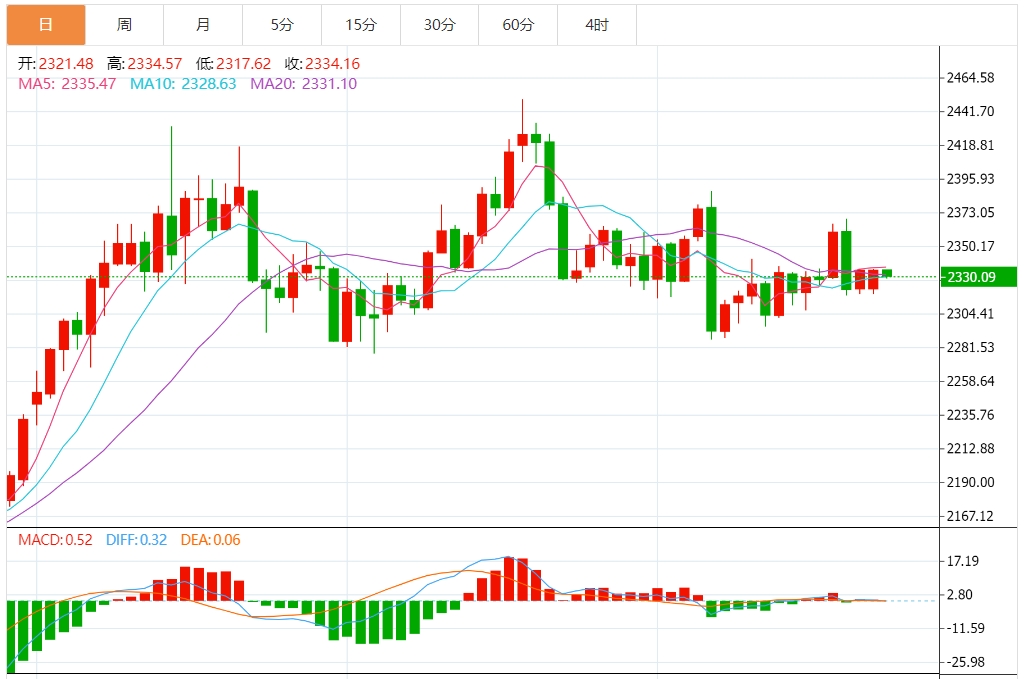Click the 17.19 MACD axis label
This screenshot has height=679, width=1032.
point(962,561)
